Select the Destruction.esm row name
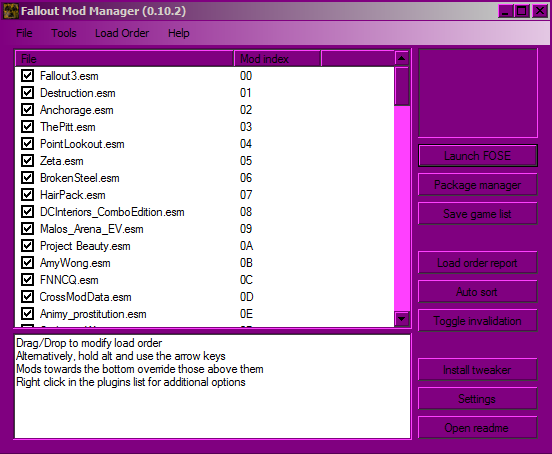552x454 pixels. pos(77,93)
